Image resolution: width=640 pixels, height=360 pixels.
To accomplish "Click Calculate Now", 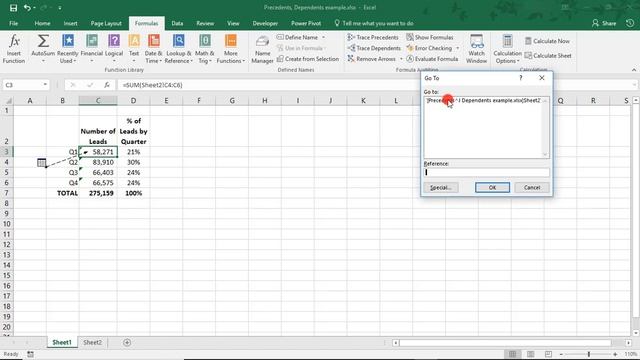I will (x=547, y=41).
